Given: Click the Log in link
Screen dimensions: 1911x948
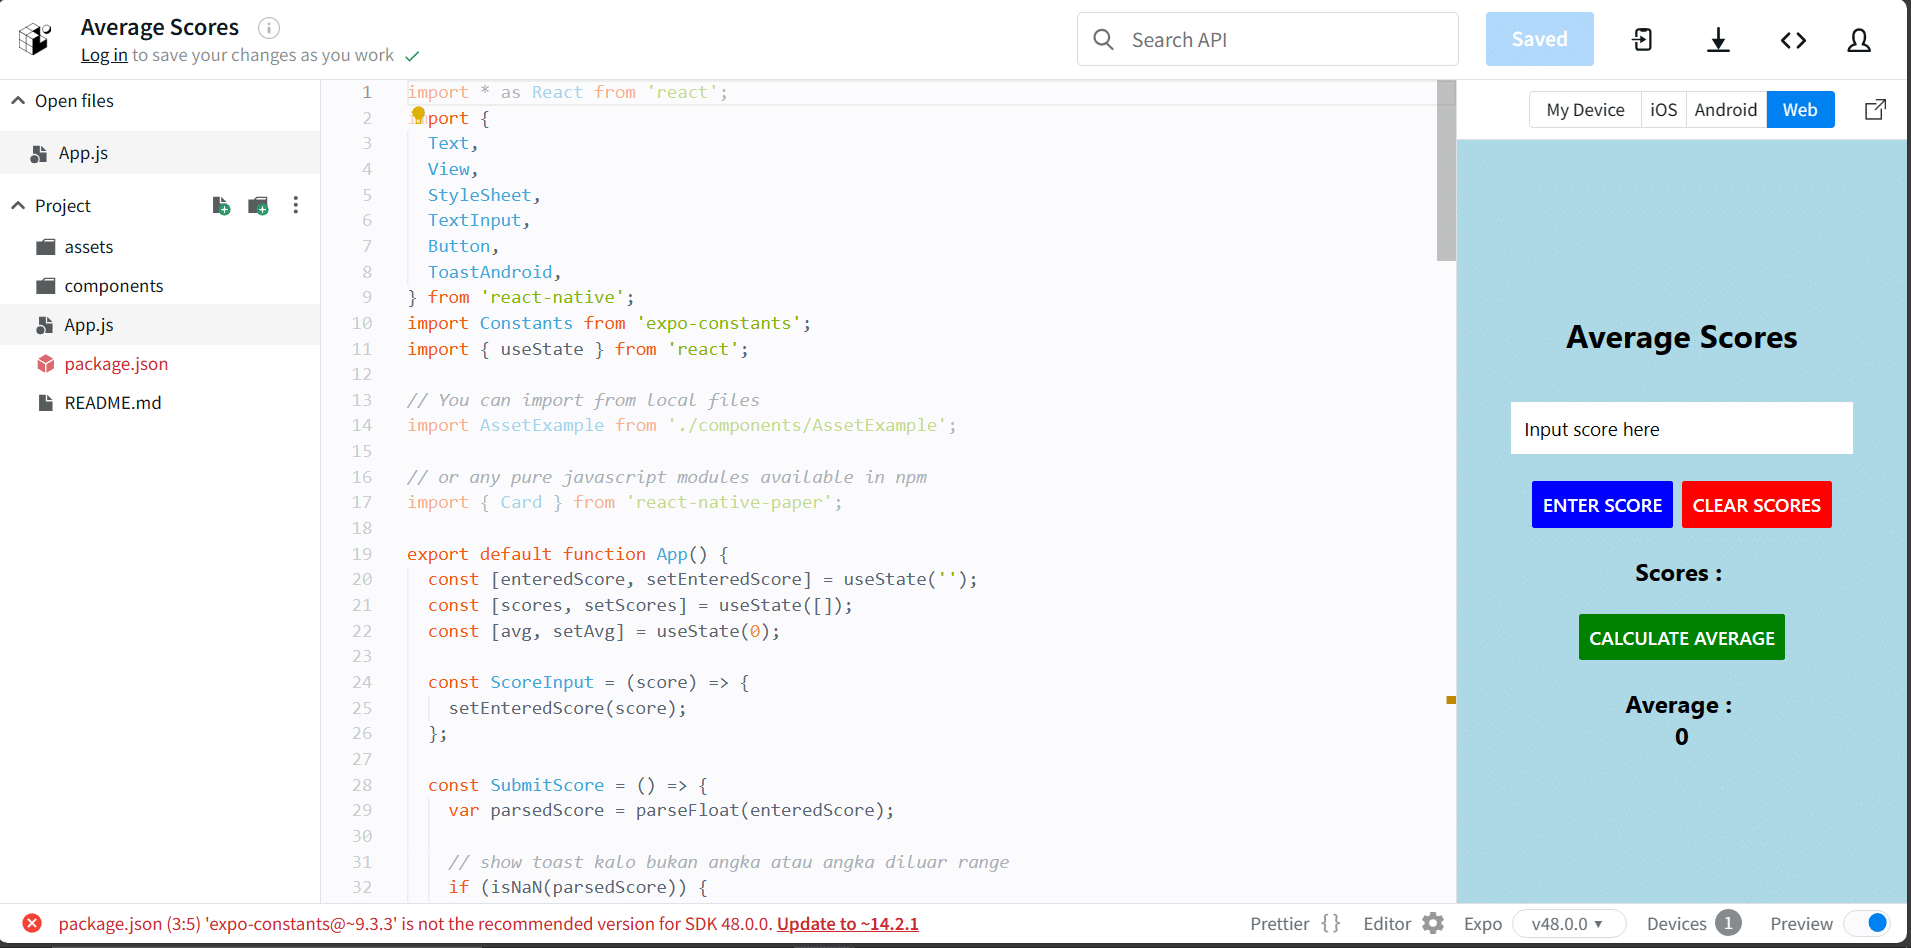Looking at the screenshot, I should click(x=104, y=55).
